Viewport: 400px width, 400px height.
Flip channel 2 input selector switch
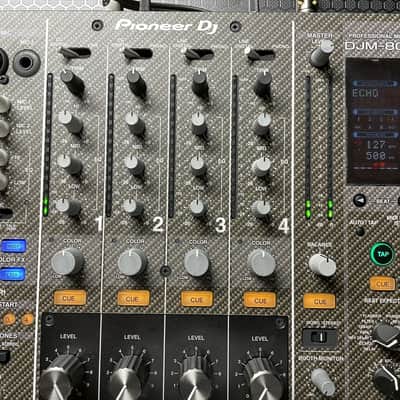pyautogui.click(x=138, y=53)
